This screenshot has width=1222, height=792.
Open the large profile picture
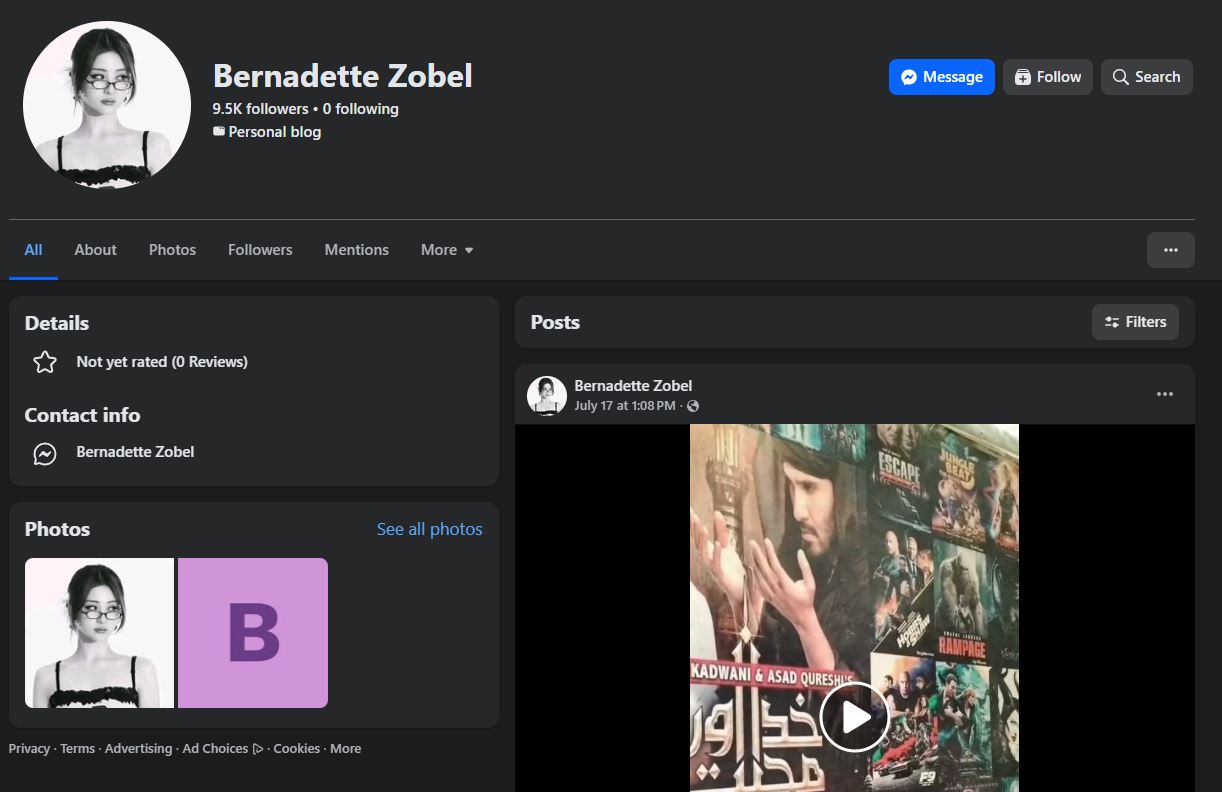coord(107,105)
